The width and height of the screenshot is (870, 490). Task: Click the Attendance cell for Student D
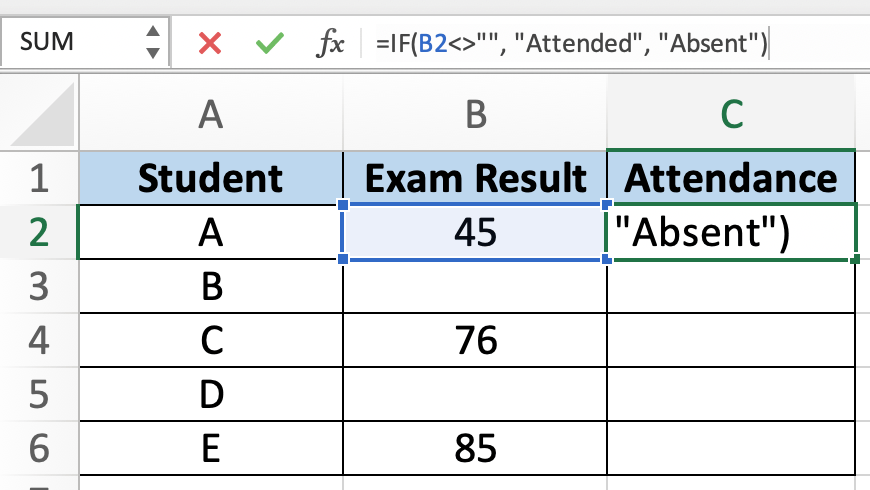click(732, 395)
